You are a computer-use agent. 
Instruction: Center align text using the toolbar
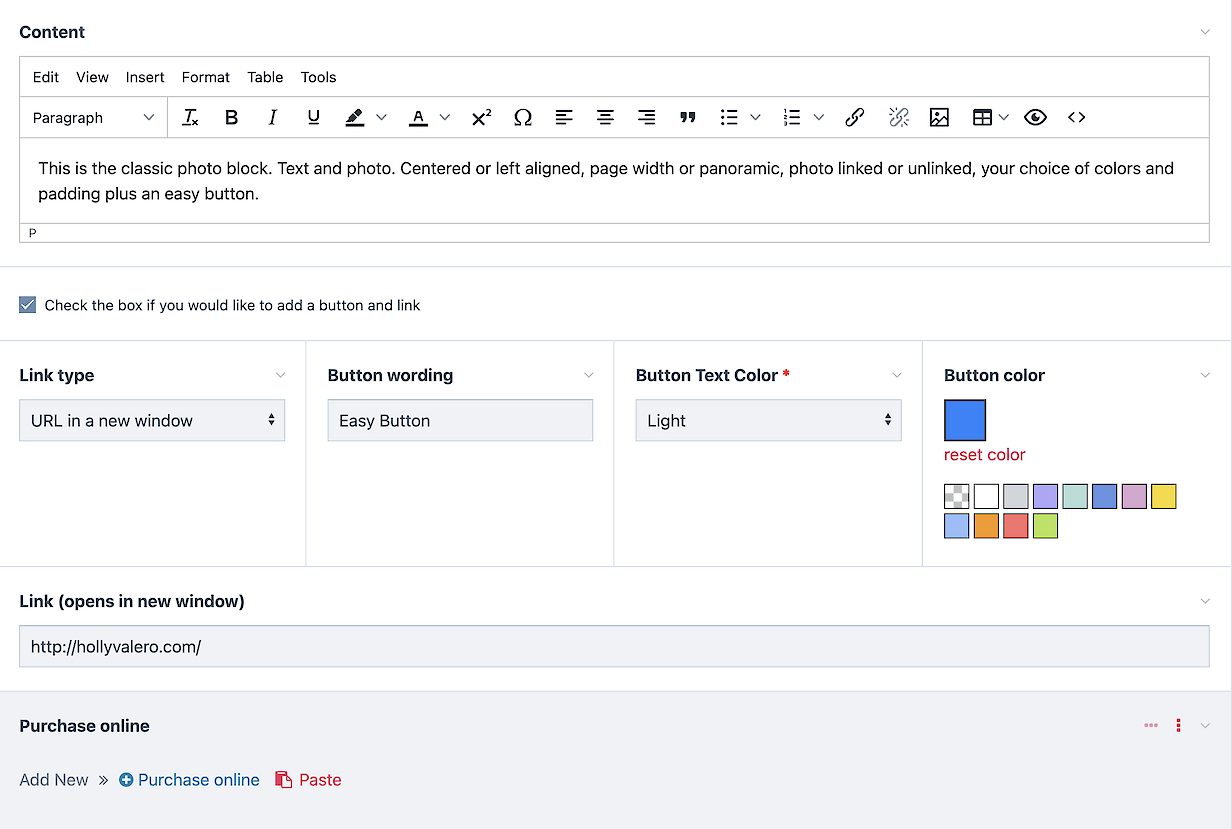coord(605,118)
